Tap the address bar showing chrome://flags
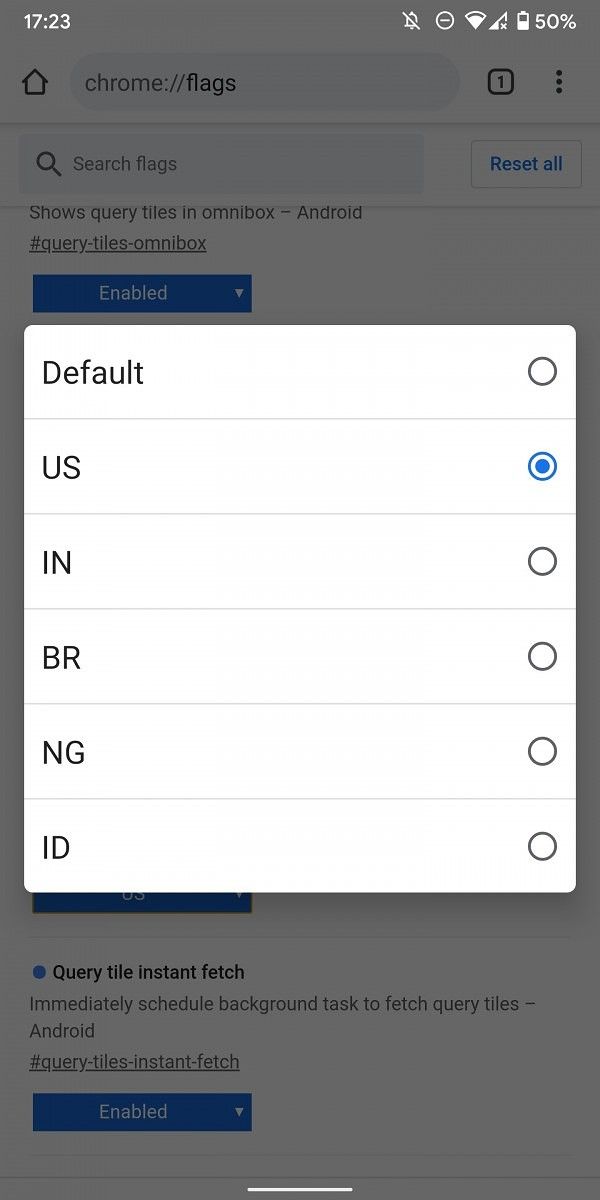This screenshot has width=600, height=1200. (264, 82)
